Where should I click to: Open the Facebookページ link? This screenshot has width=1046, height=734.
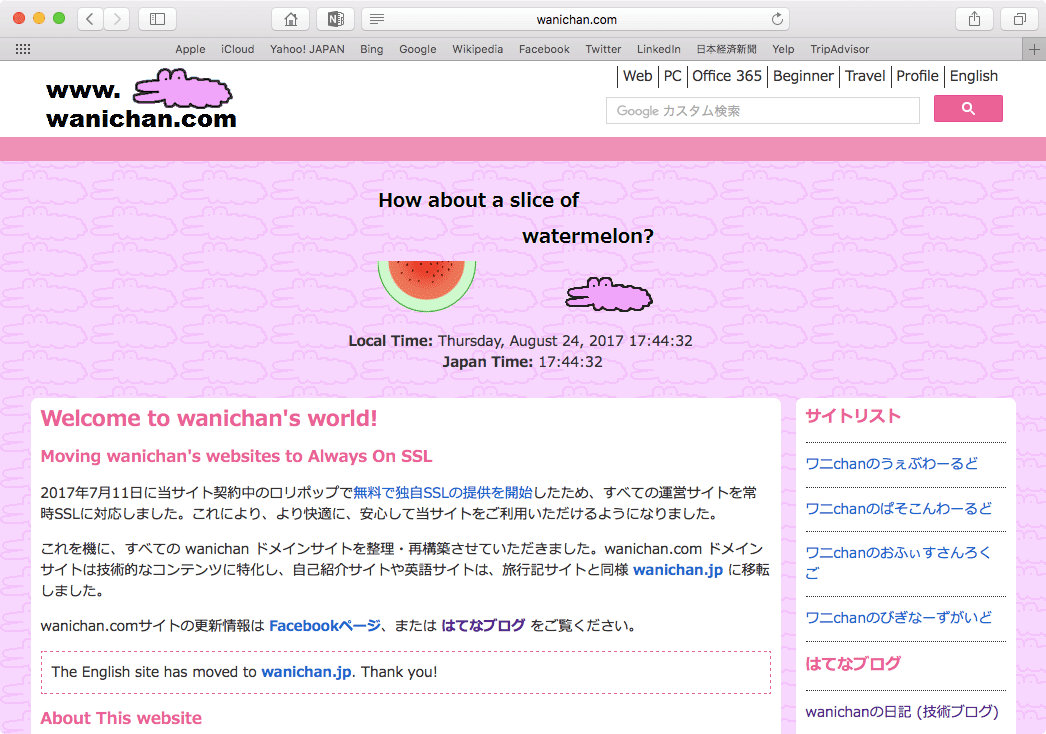[x=325, y=626]
